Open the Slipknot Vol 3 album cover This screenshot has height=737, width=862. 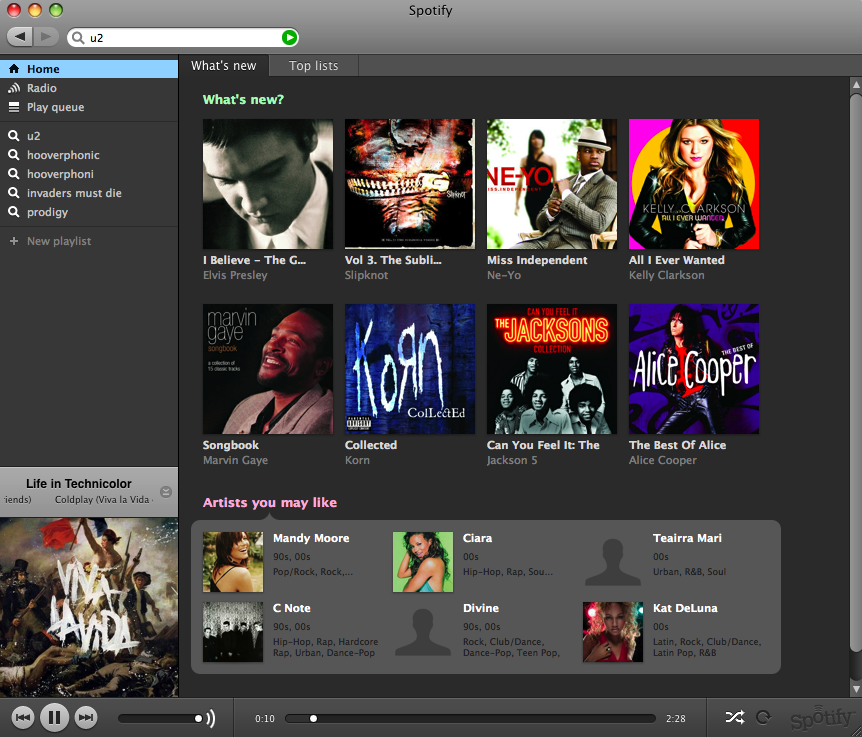410,184
